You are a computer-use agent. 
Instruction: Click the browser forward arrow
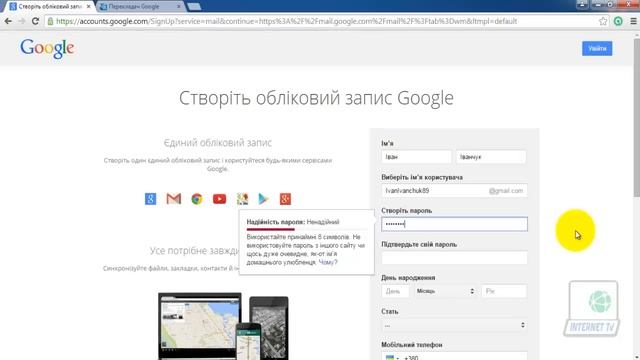point(22,21)
